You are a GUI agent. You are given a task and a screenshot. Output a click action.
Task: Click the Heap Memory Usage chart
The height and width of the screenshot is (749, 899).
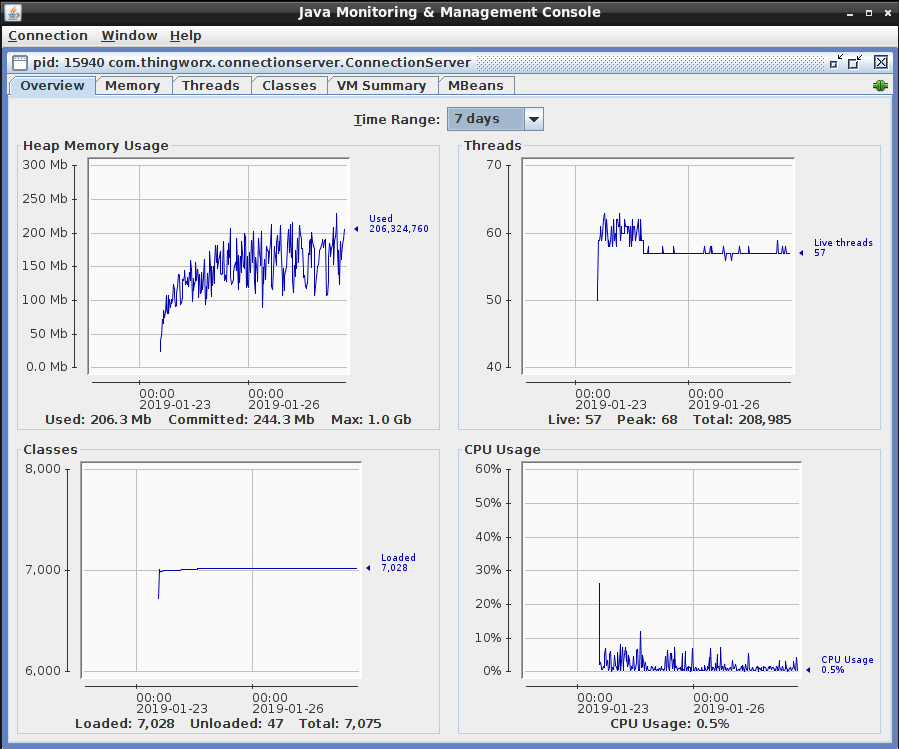218,270
